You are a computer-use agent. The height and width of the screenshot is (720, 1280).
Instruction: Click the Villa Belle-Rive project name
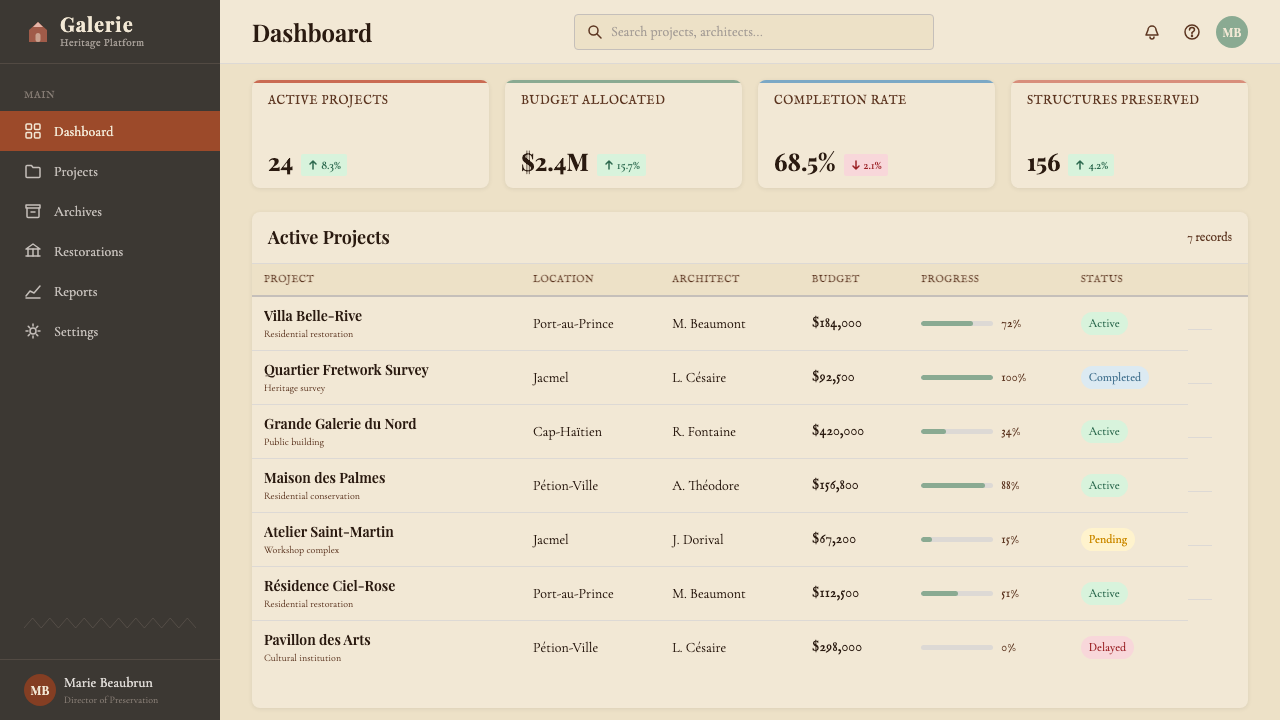[x=313, y=316]
